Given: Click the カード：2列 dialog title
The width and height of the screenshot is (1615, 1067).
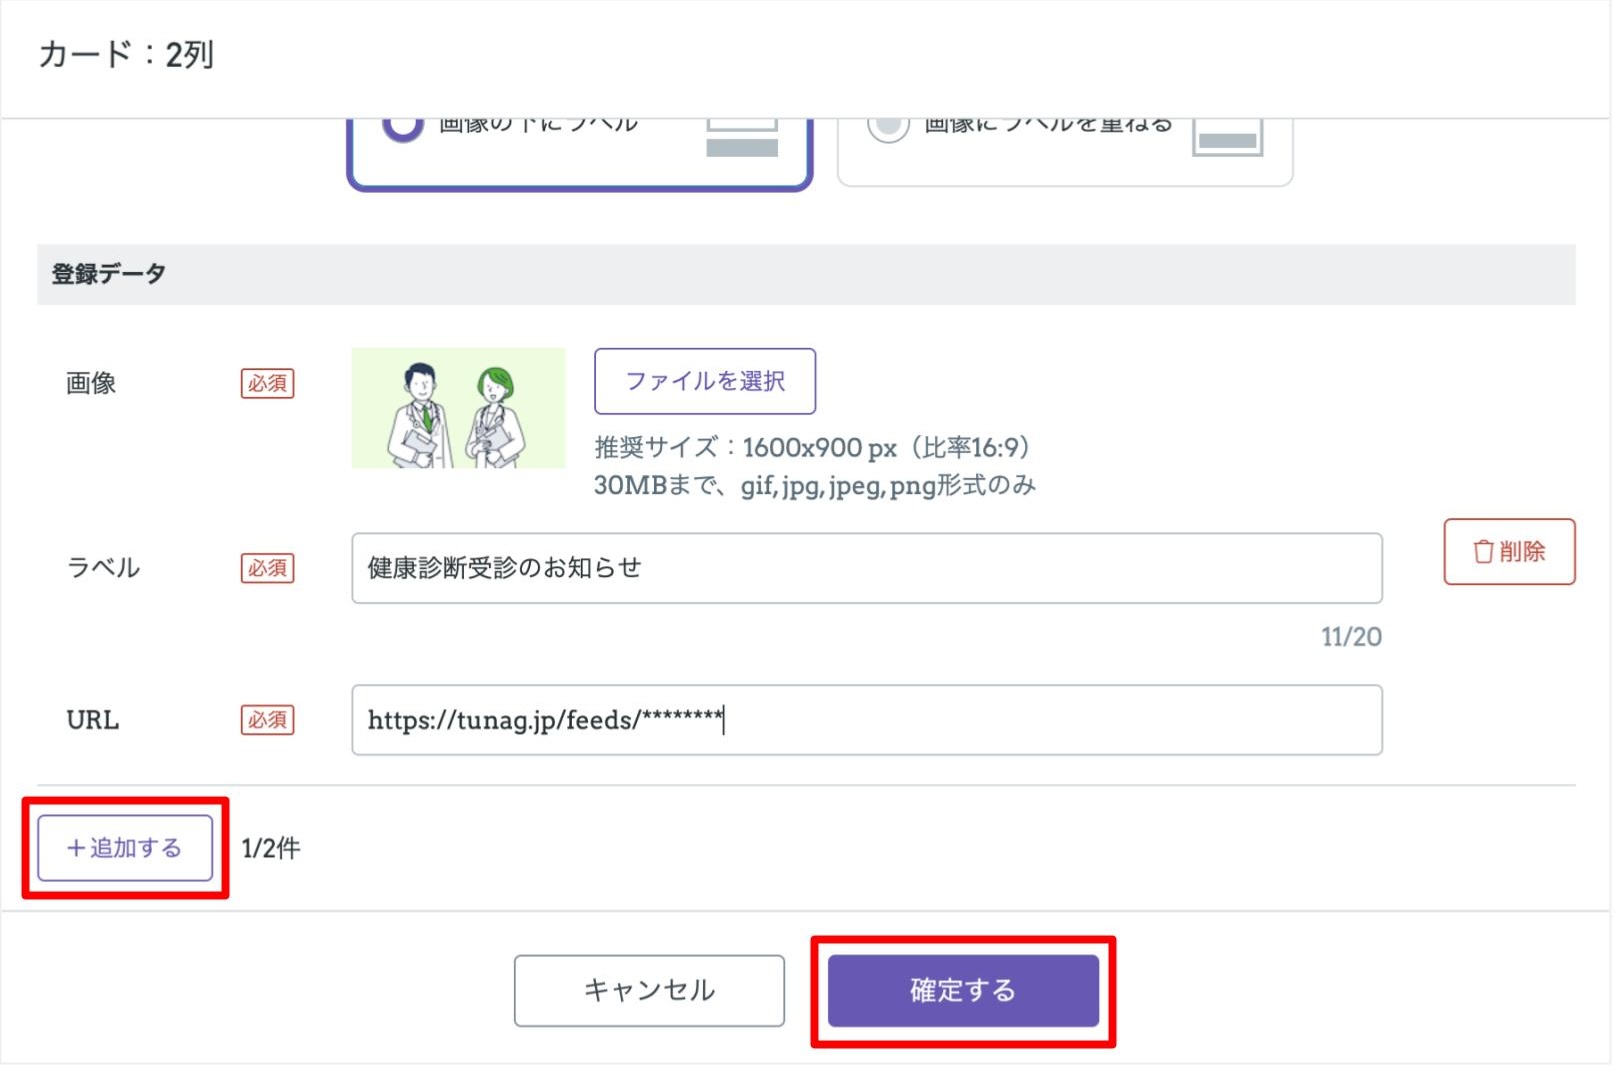Looking at the screenshot, I should (x=126, y=54).
